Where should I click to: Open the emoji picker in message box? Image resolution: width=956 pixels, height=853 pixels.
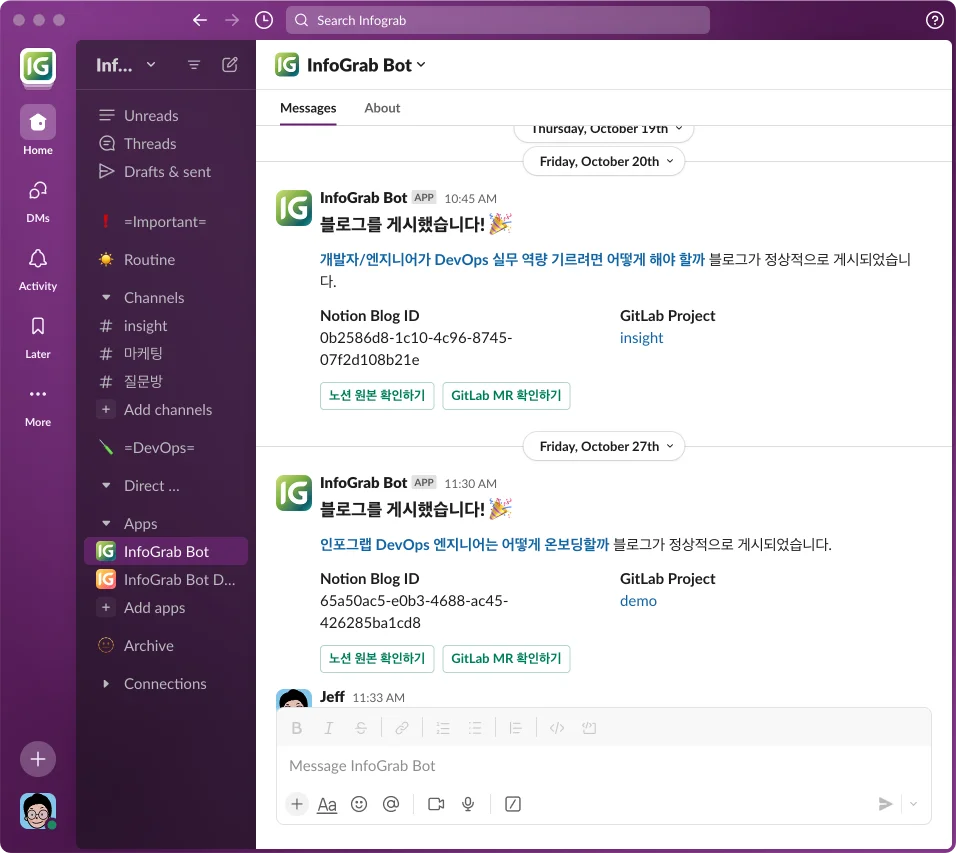(359, 803)
